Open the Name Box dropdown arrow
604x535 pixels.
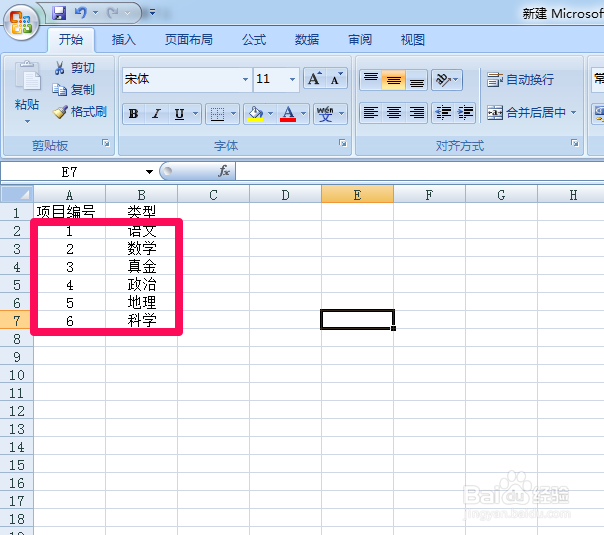coord(149,172)
